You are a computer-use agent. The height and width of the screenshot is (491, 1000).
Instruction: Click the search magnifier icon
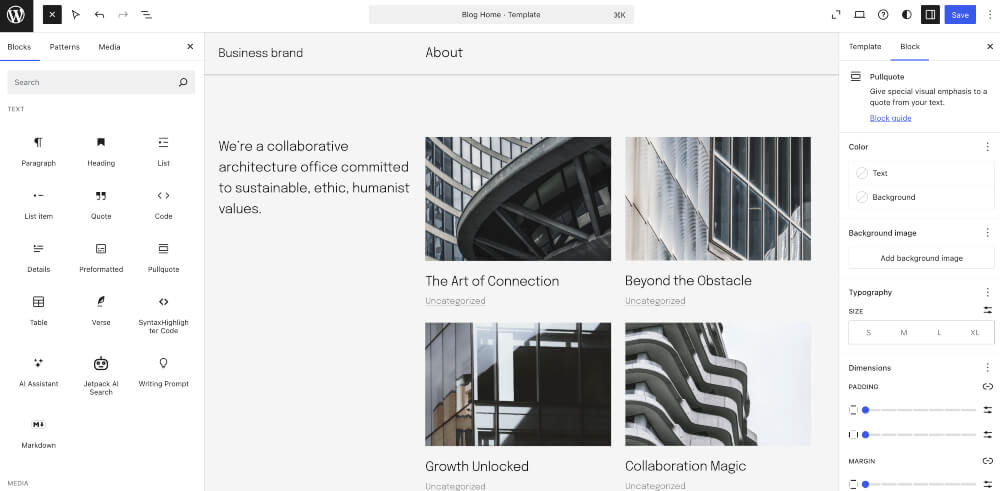[x=183, y=82]
